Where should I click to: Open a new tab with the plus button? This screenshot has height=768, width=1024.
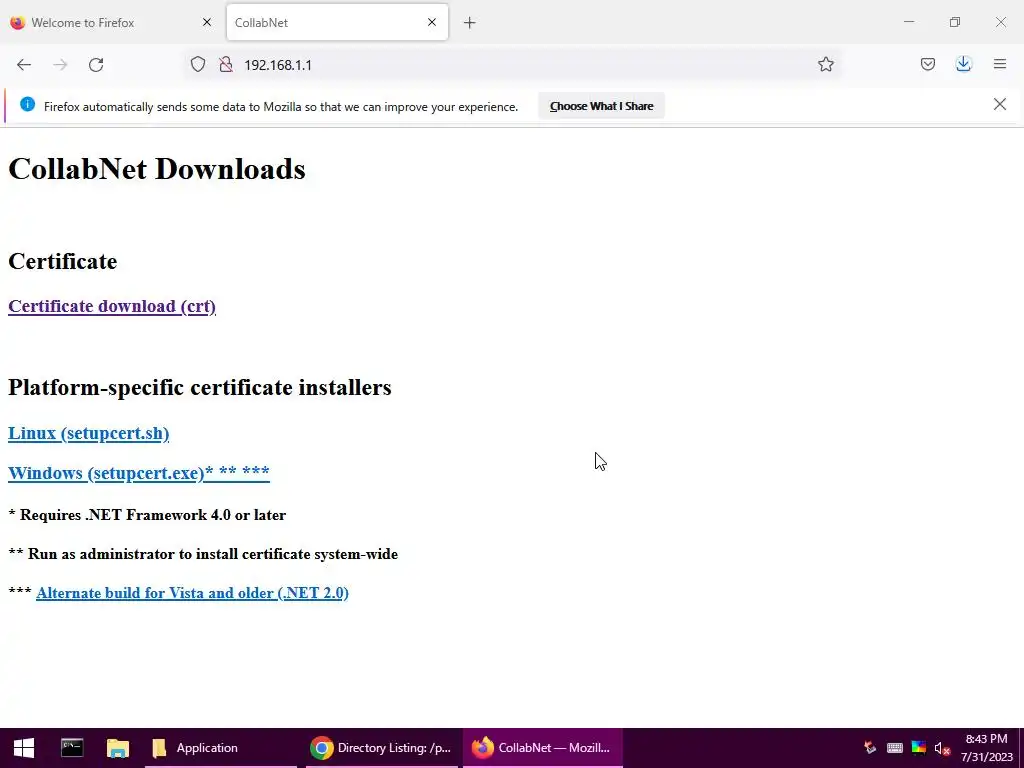470,23
